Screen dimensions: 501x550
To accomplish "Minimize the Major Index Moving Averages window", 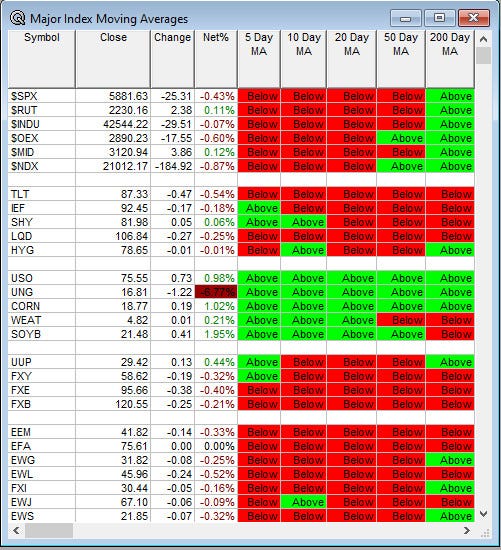I will [x=406, y=18].
